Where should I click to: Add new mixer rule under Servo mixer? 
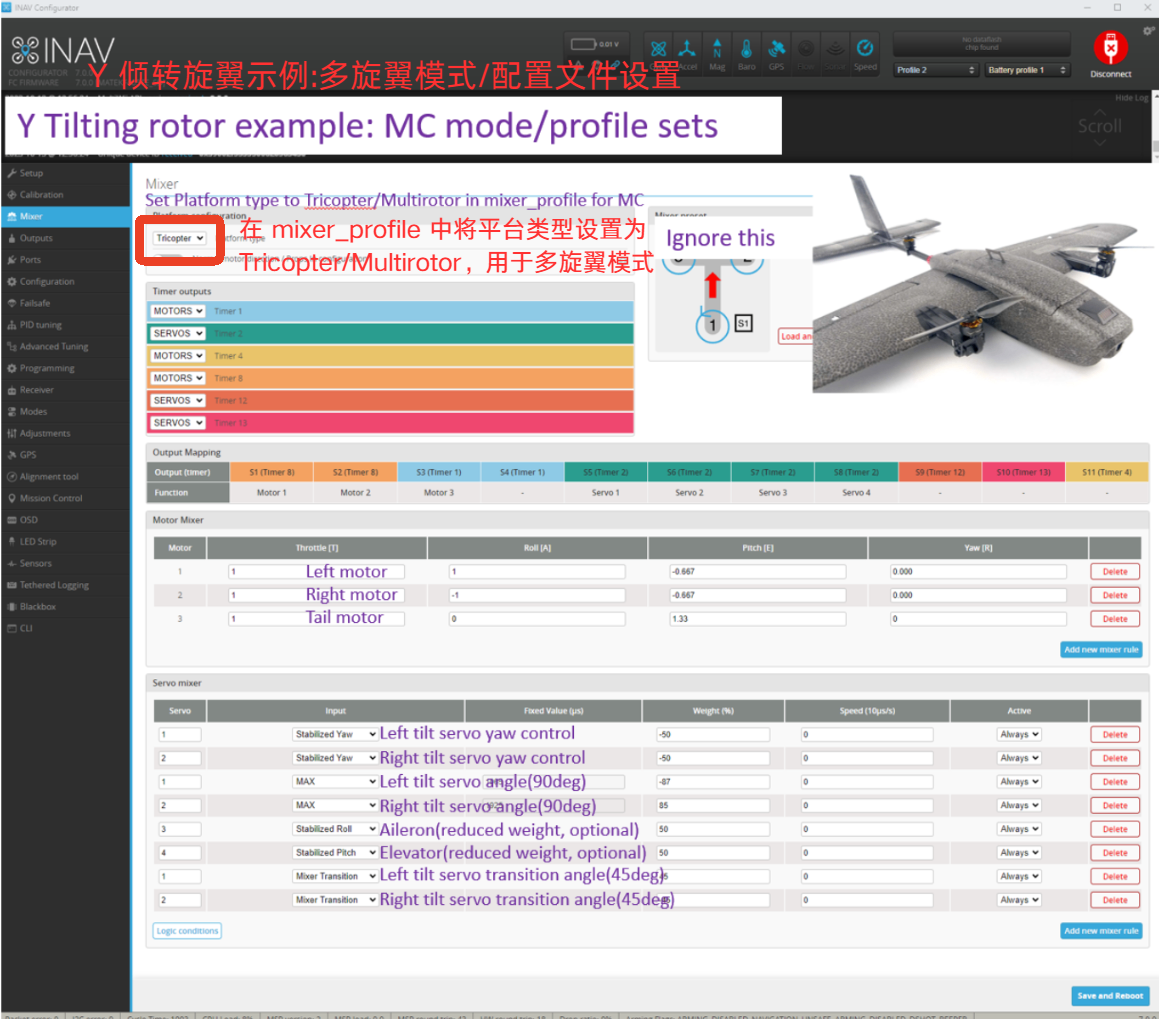click(x=1101, y=931)
